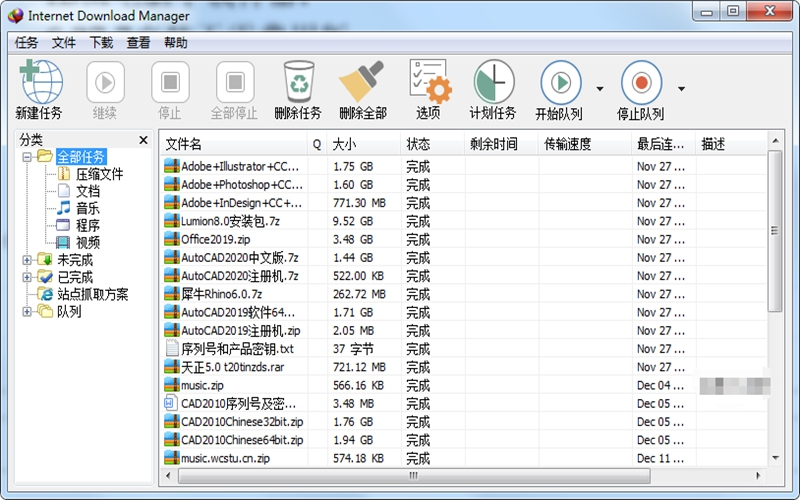Viewport: 800px width, 500px height.
Task: Select 文档 category
Action: click(88, 191)
